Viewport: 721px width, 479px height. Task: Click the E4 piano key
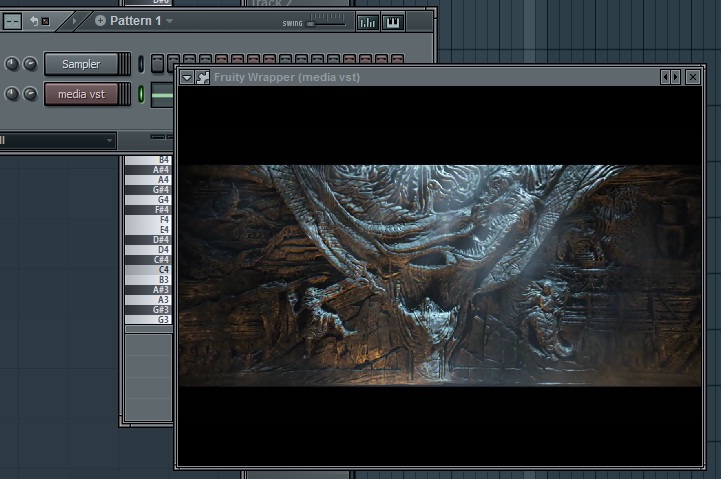click(x=148, y=230)
